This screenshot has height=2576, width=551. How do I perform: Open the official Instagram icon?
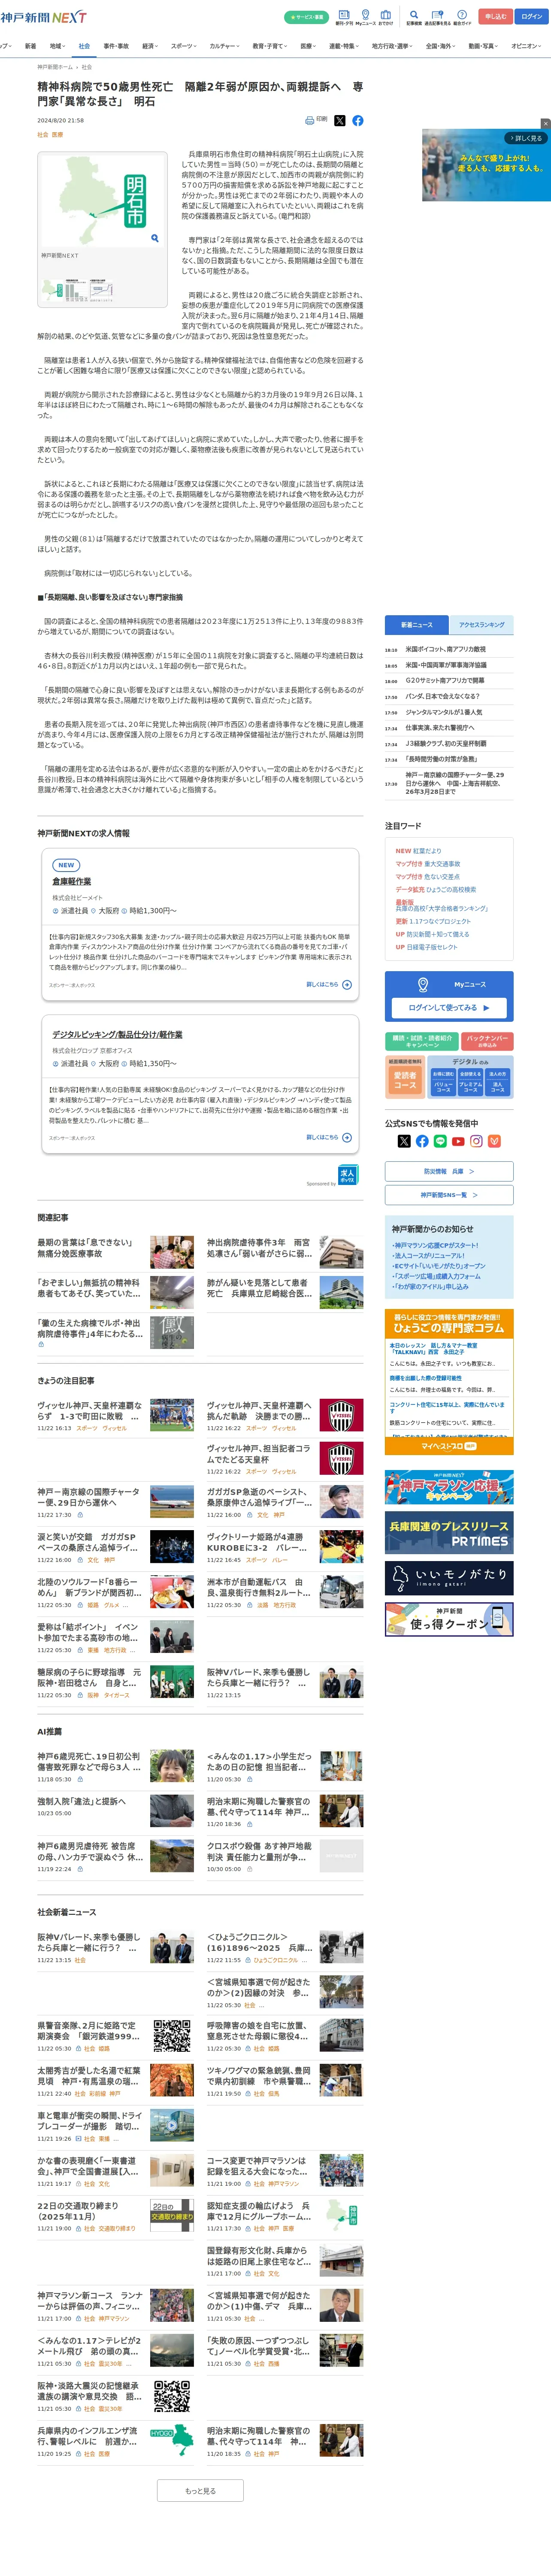coord(476,1141)
